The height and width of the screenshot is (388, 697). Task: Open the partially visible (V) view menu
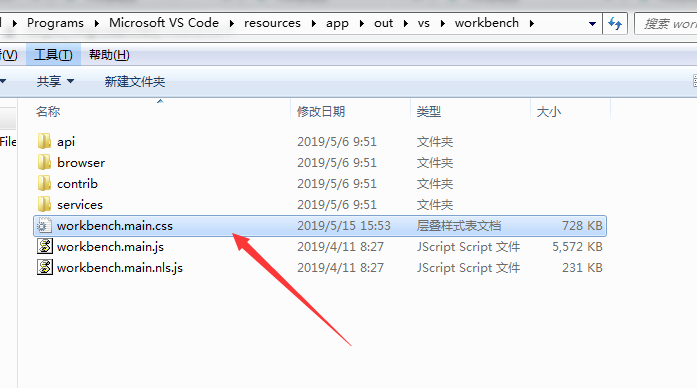8,55
